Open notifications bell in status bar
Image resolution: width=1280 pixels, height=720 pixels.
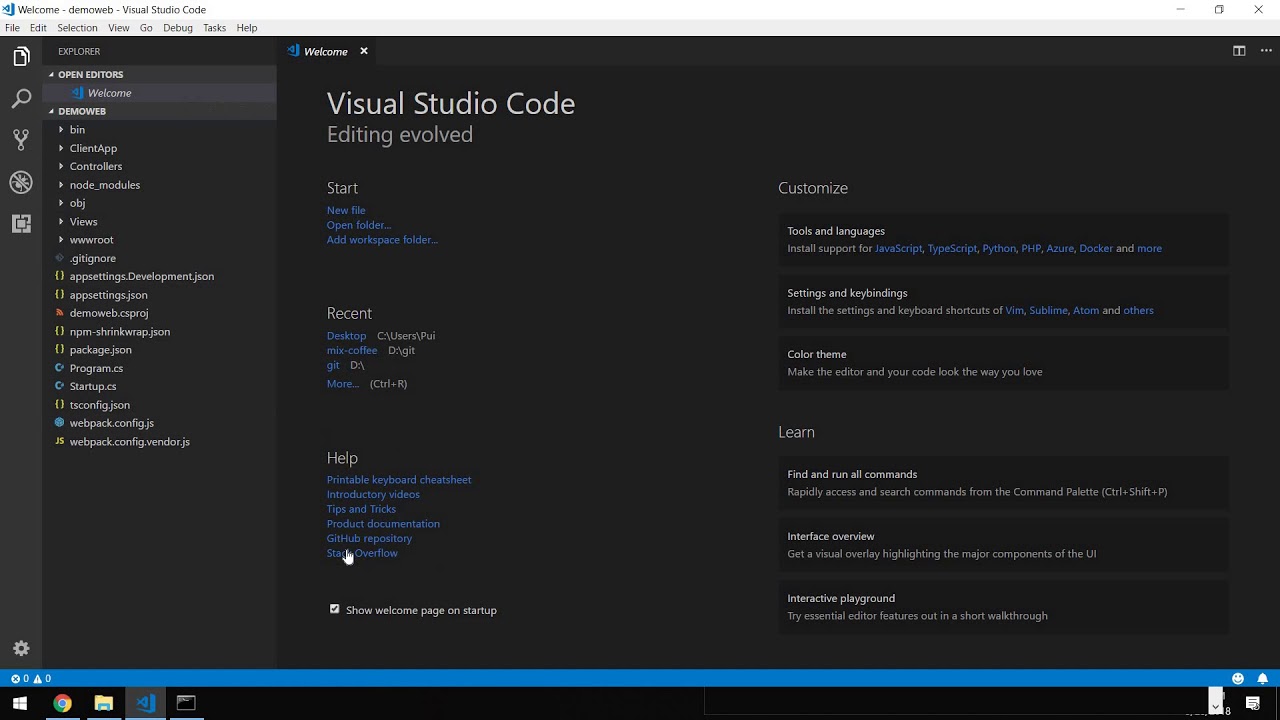click(1263, 678)
